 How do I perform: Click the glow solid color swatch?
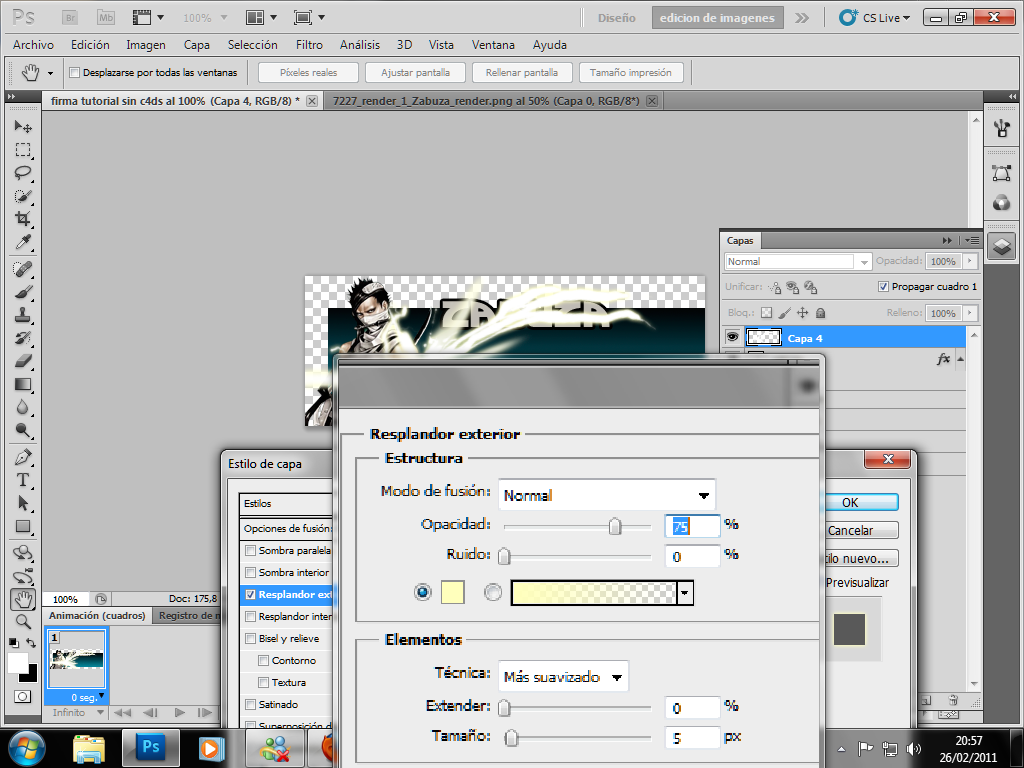[x=453, y=592]
